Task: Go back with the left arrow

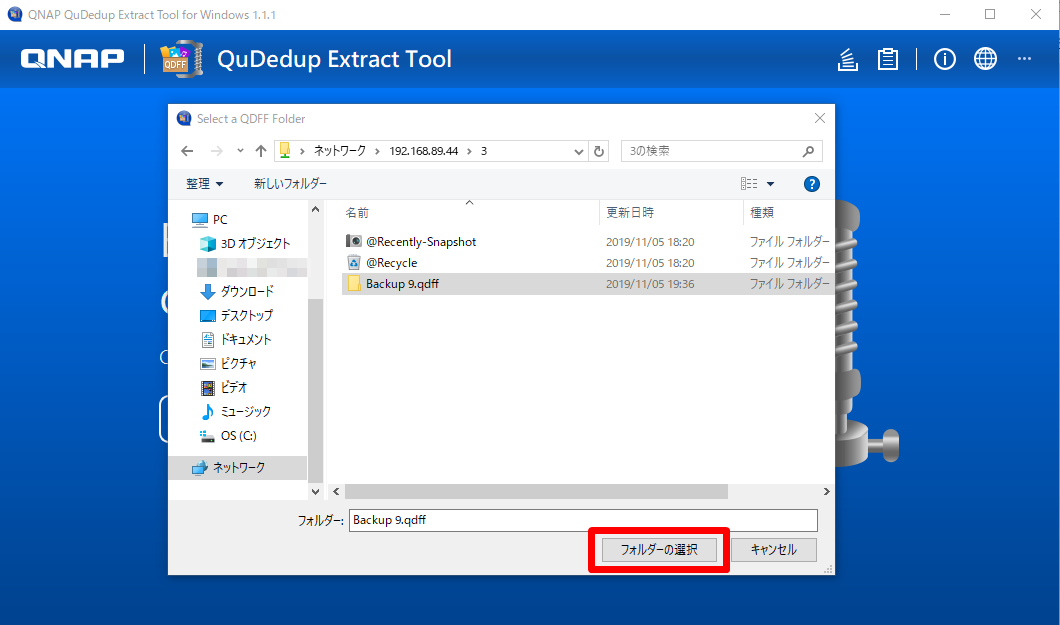Action: click(187, 151)
